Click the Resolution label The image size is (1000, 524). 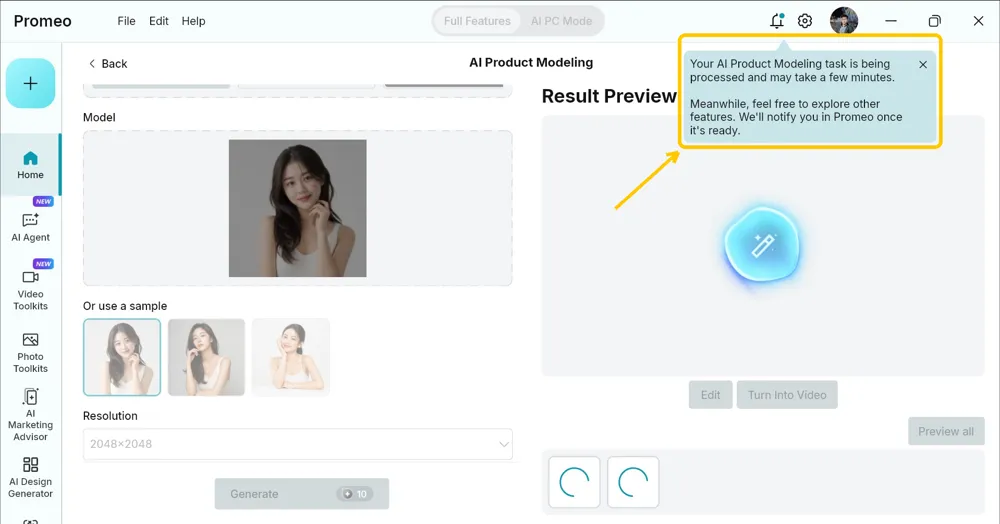click(x=110, y=416)
